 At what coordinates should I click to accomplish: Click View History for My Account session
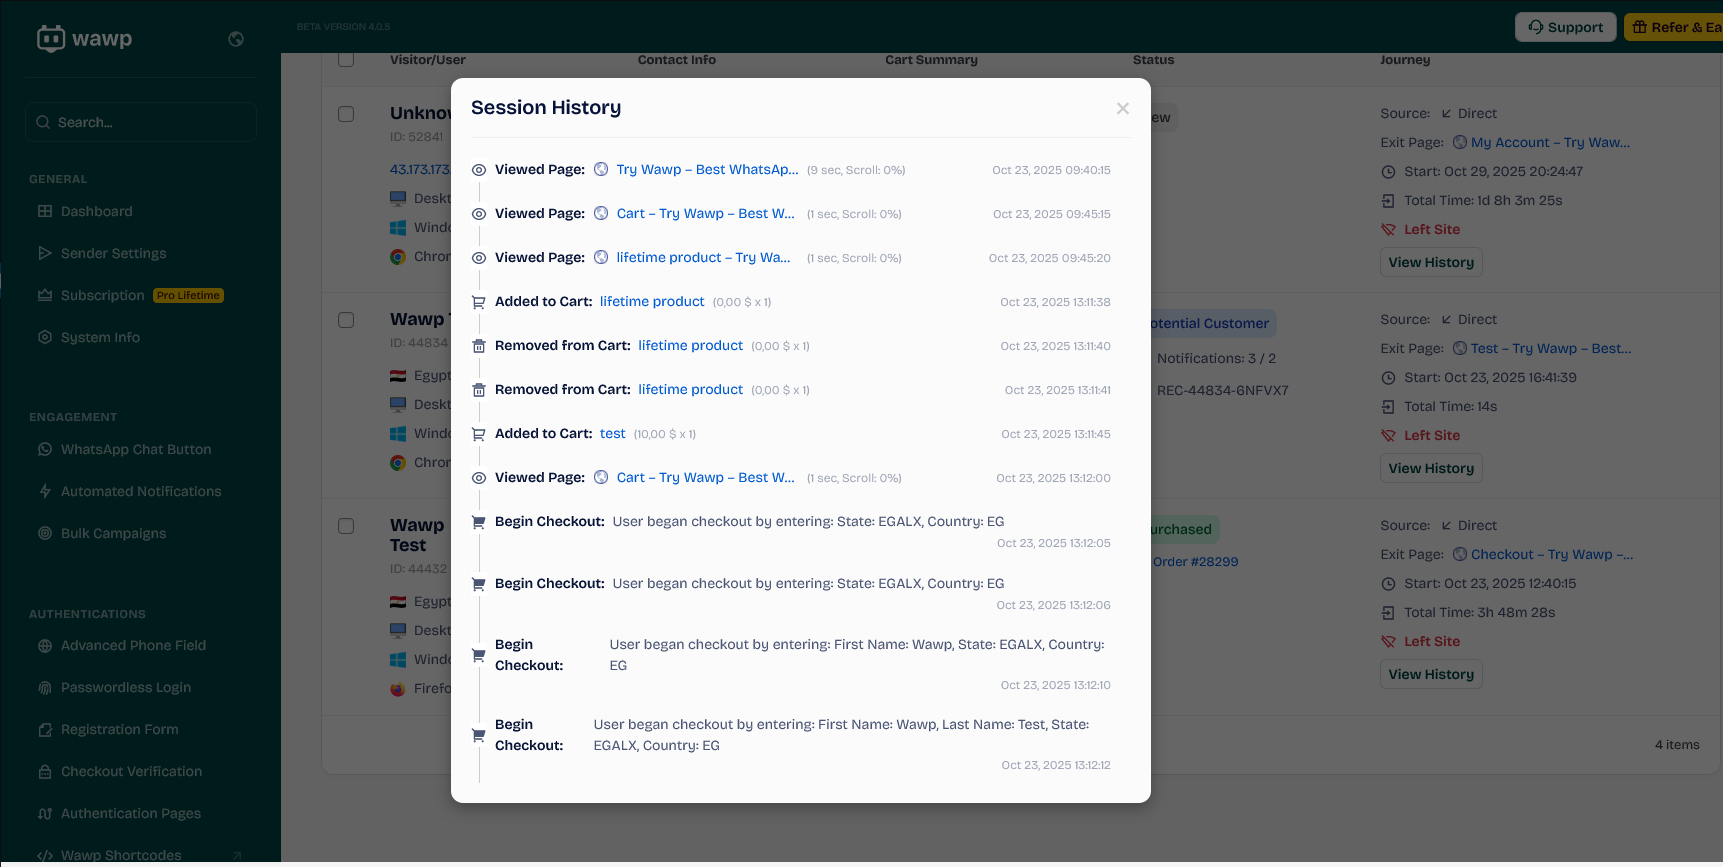1431,262
